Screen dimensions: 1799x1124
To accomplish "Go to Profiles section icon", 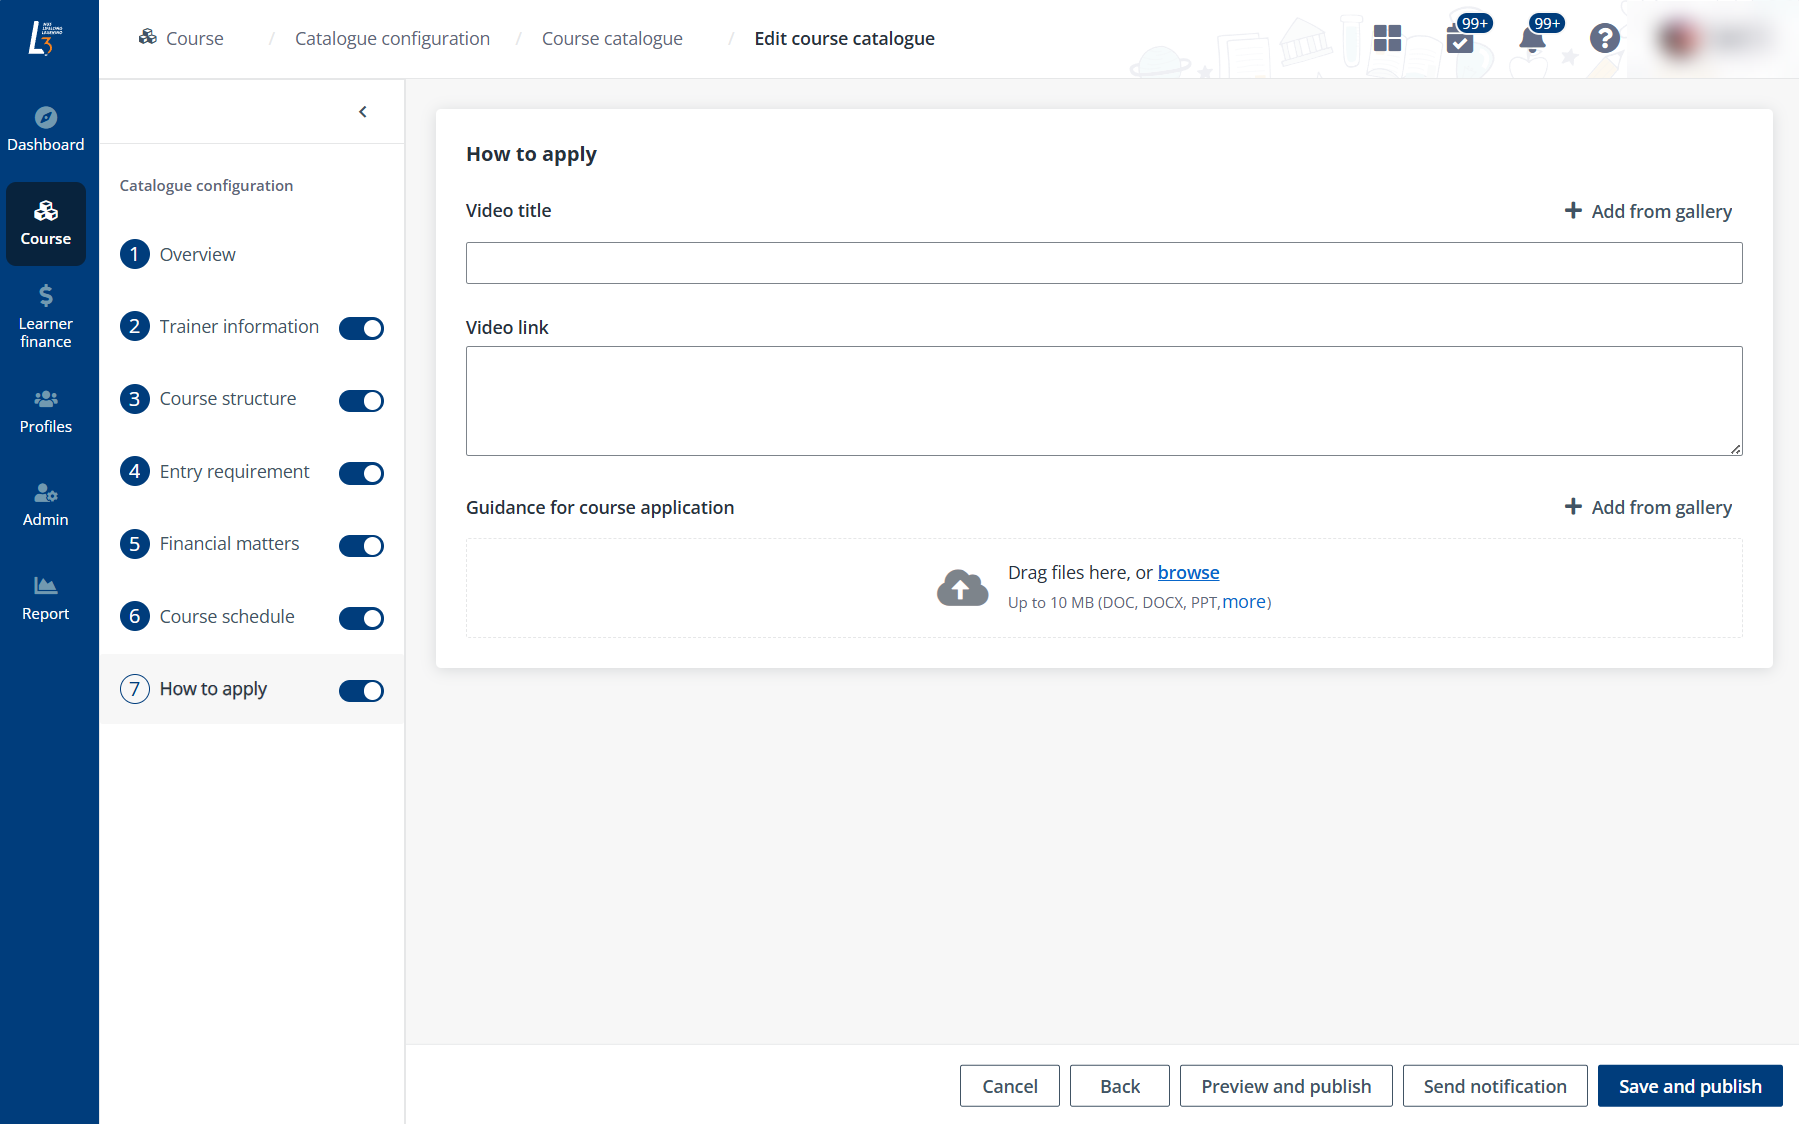I will coord(46,399).
